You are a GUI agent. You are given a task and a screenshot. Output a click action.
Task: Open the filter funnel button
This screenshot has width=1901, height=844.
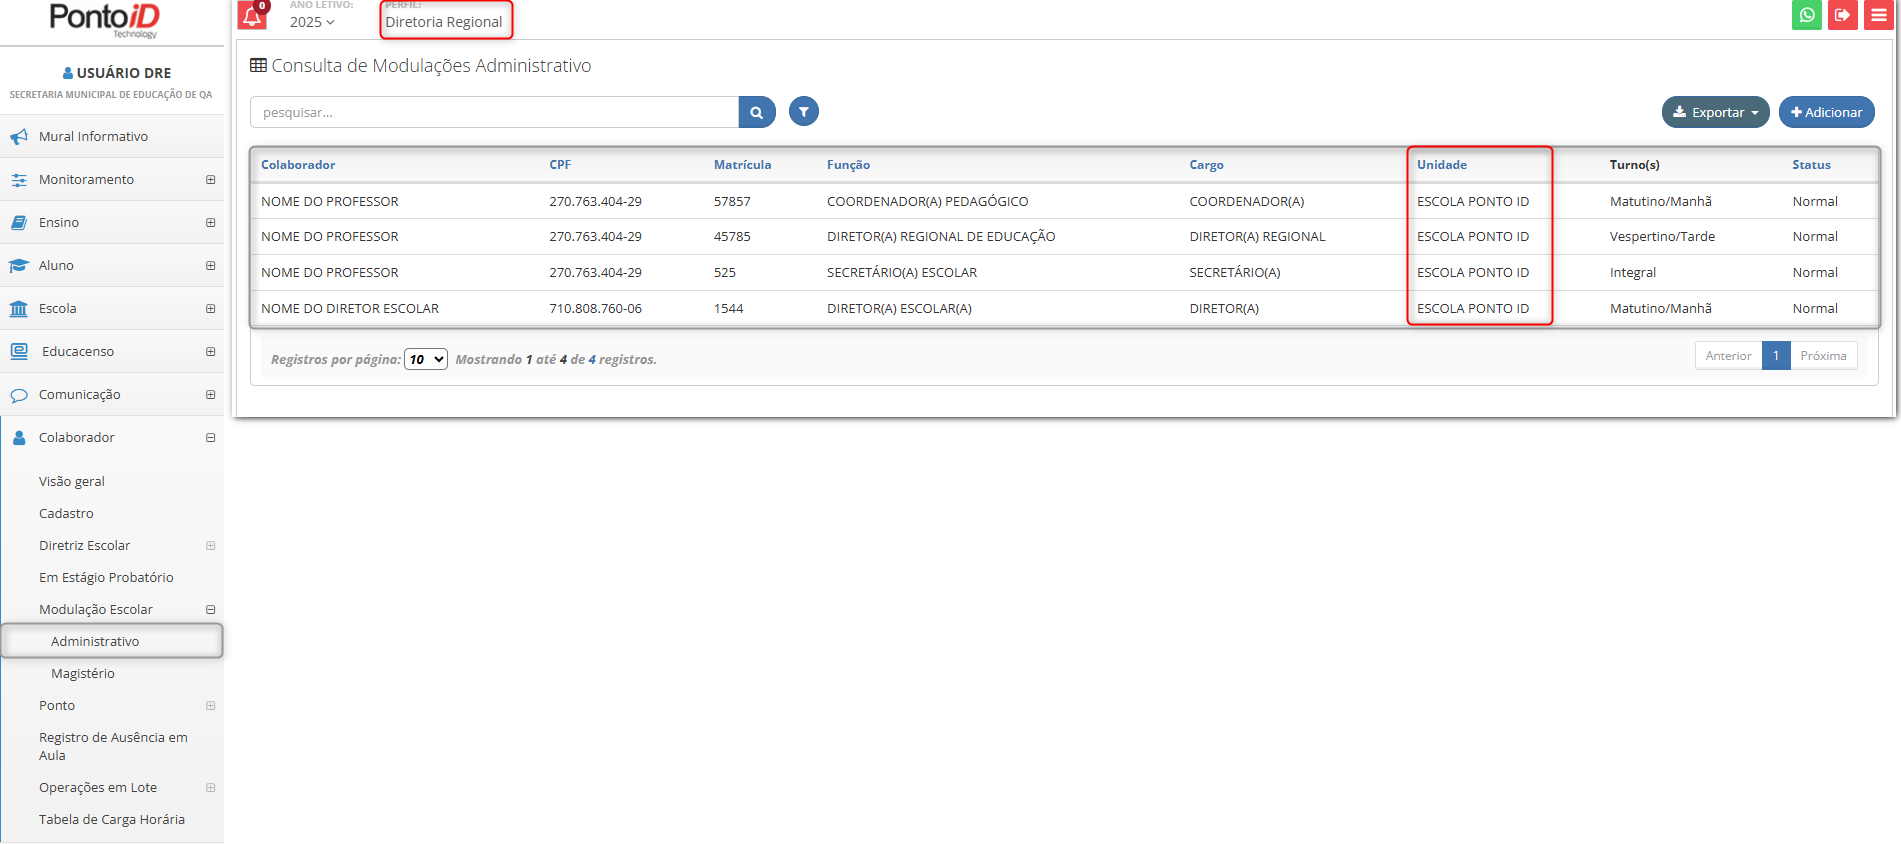[804, 112]
